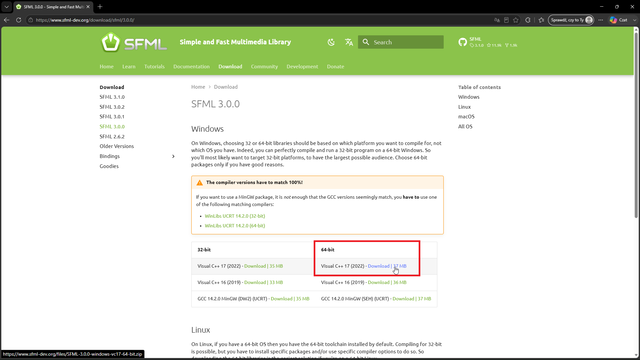The height and width of the screenshot is (360, 640).
Task: Open the Home navigation item
Action: pyautogui.click(x=107, y=67)
